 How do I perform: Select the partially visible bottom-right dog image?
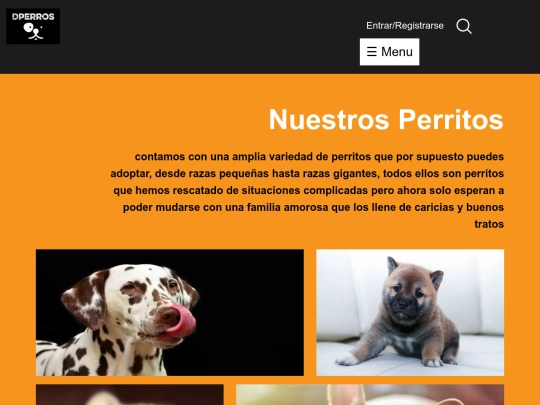coord(370,395)
